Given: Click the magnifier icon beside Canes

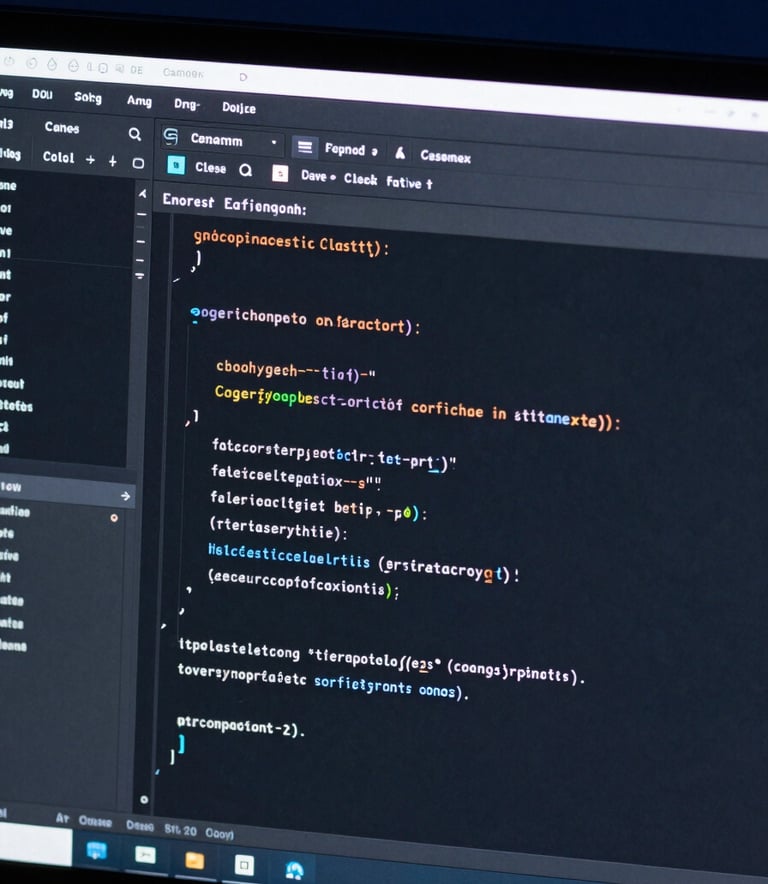Looking at the screenshot, I should (x=134, y=134).
